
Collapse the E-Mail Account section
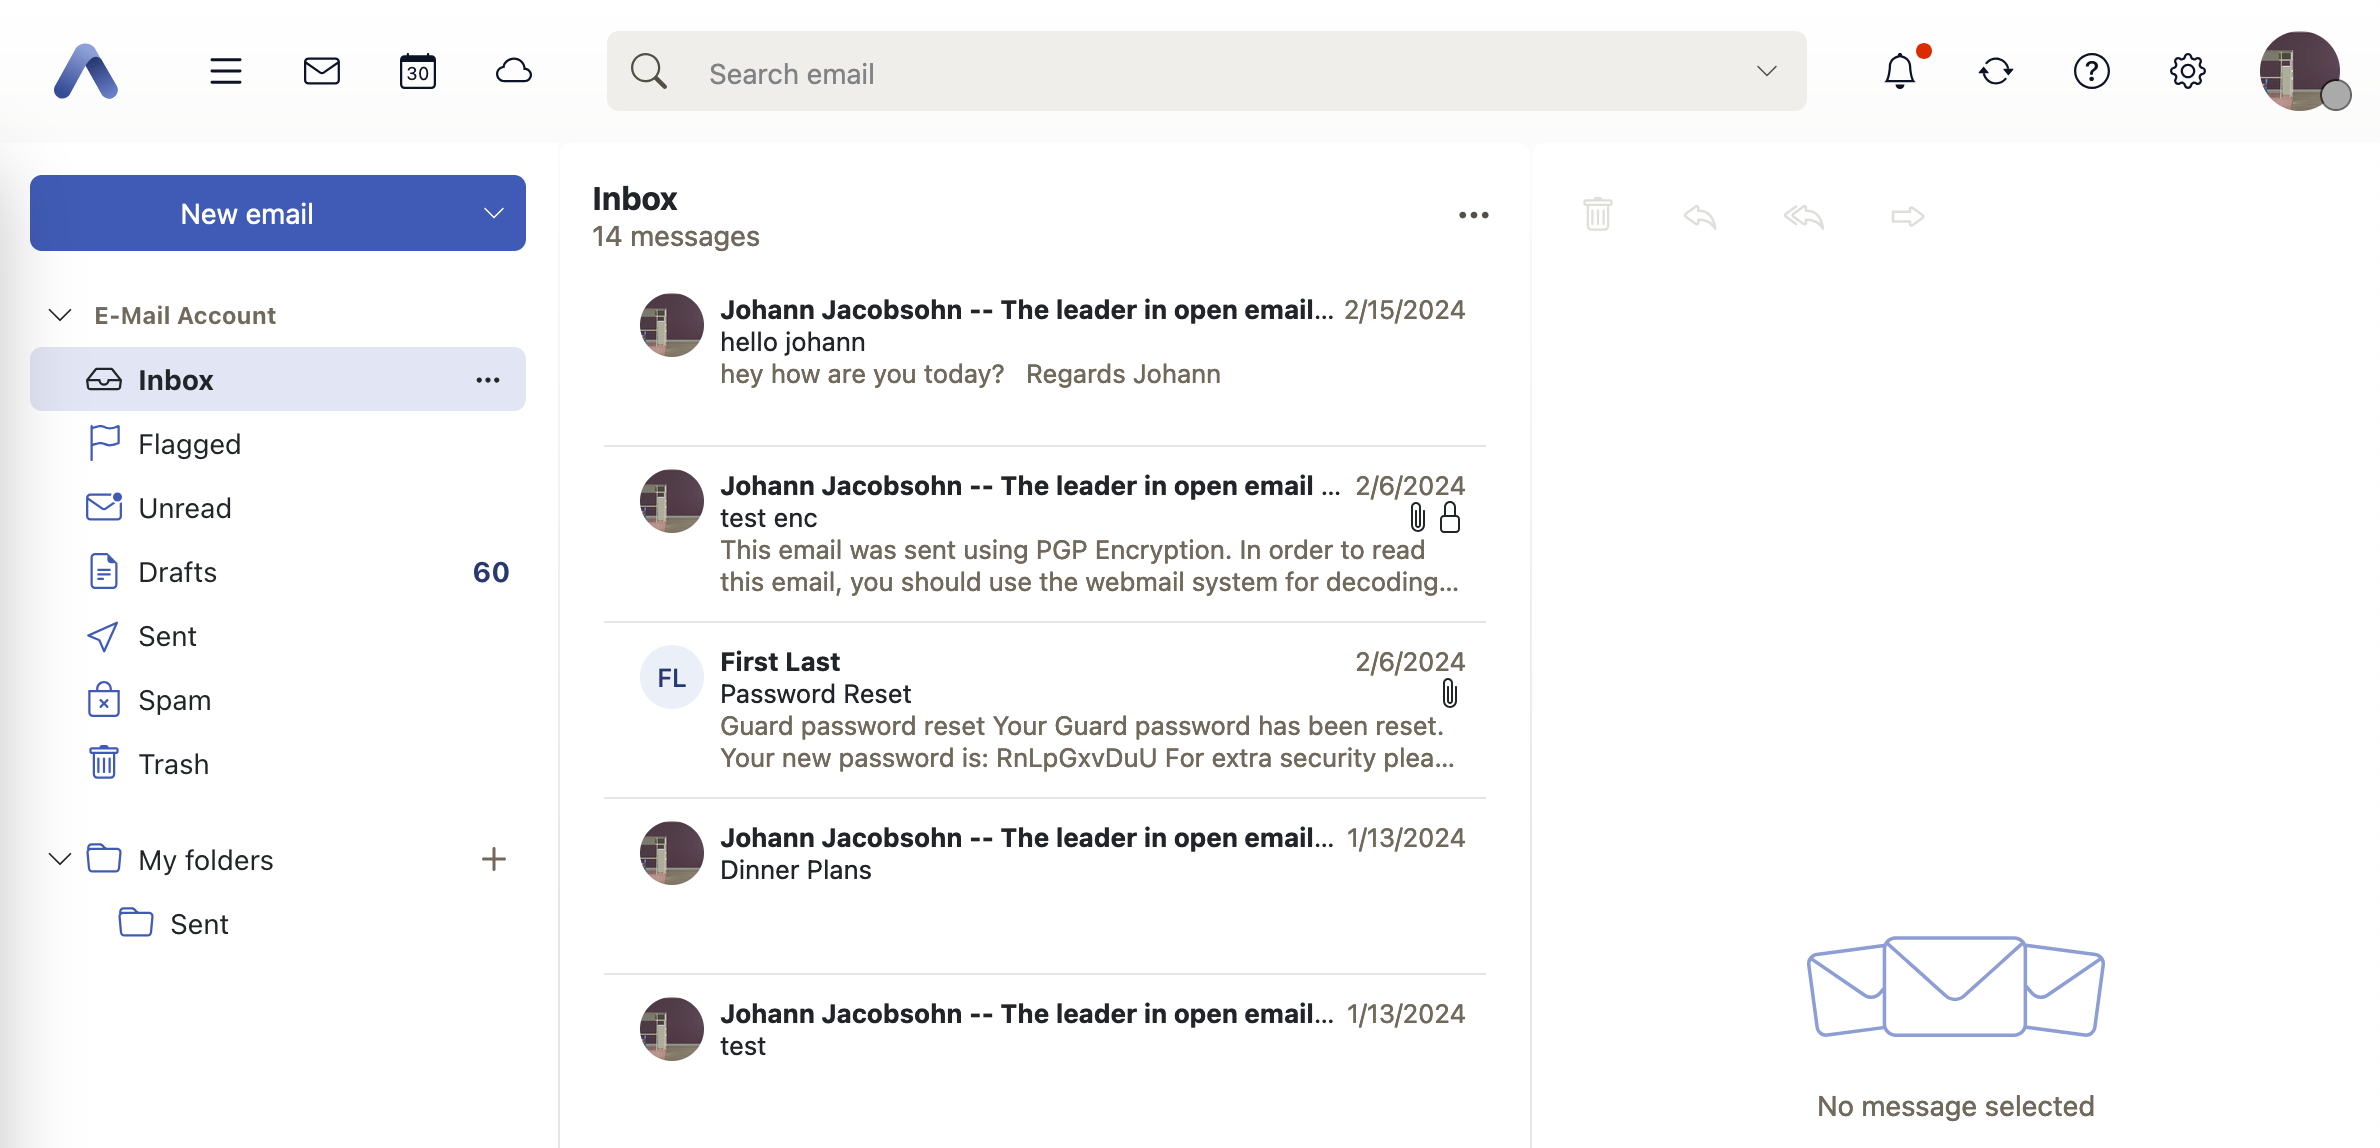(60, 315)
